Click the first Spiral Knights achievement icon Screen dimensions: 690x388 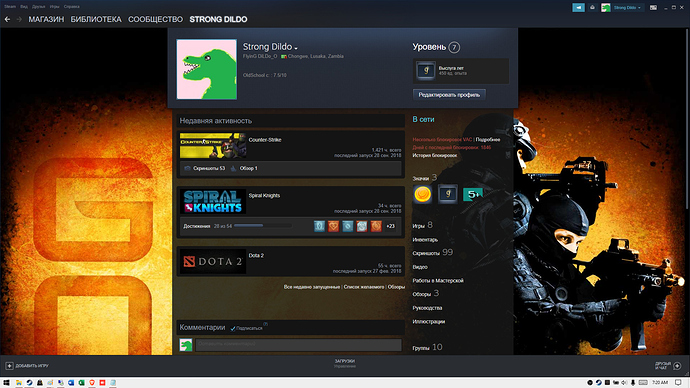pos(319,226)
